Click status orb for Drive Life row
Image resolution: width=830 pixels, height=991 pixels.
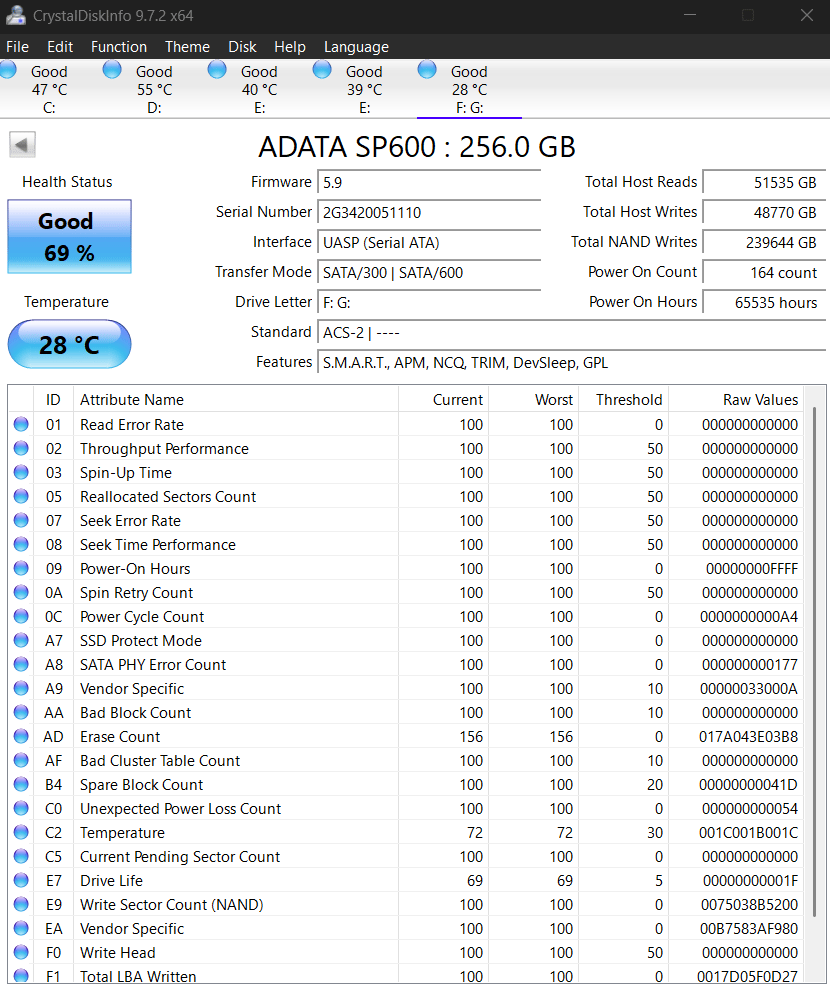coord(21,880)
